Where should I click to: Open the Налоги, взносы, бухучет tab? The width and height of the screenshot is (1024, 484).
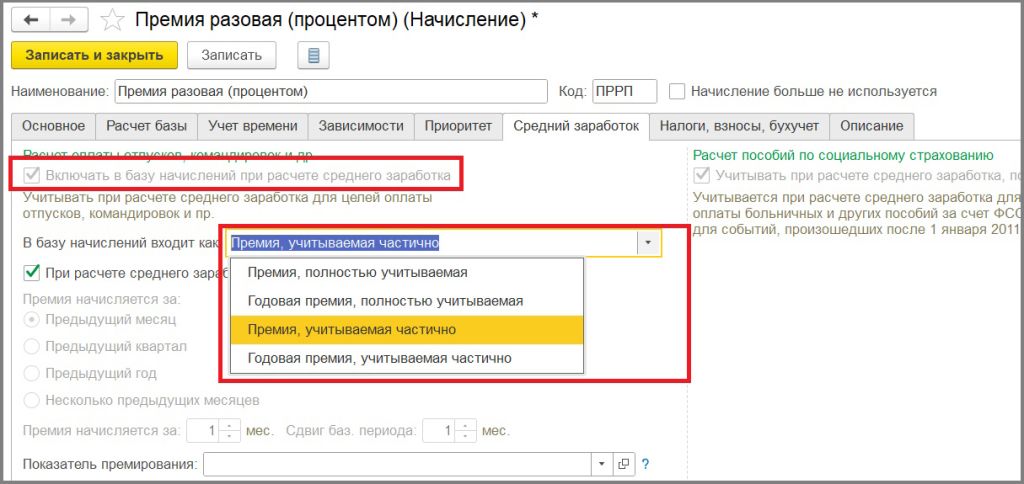coord(739,126)
